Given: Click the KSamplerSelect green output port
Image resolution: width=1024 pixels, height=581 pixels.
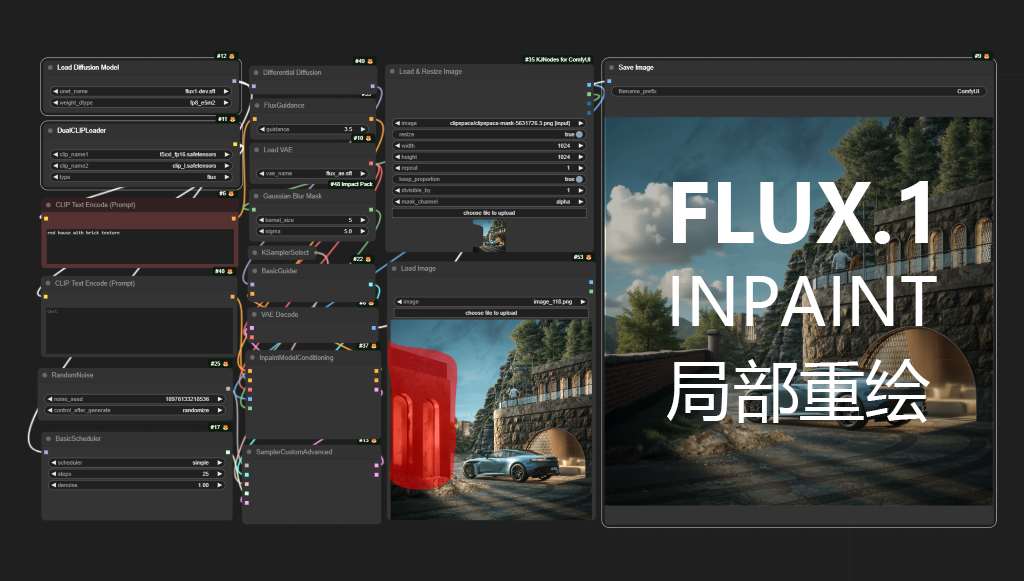Looking at the screenshot, I should 316,253.
